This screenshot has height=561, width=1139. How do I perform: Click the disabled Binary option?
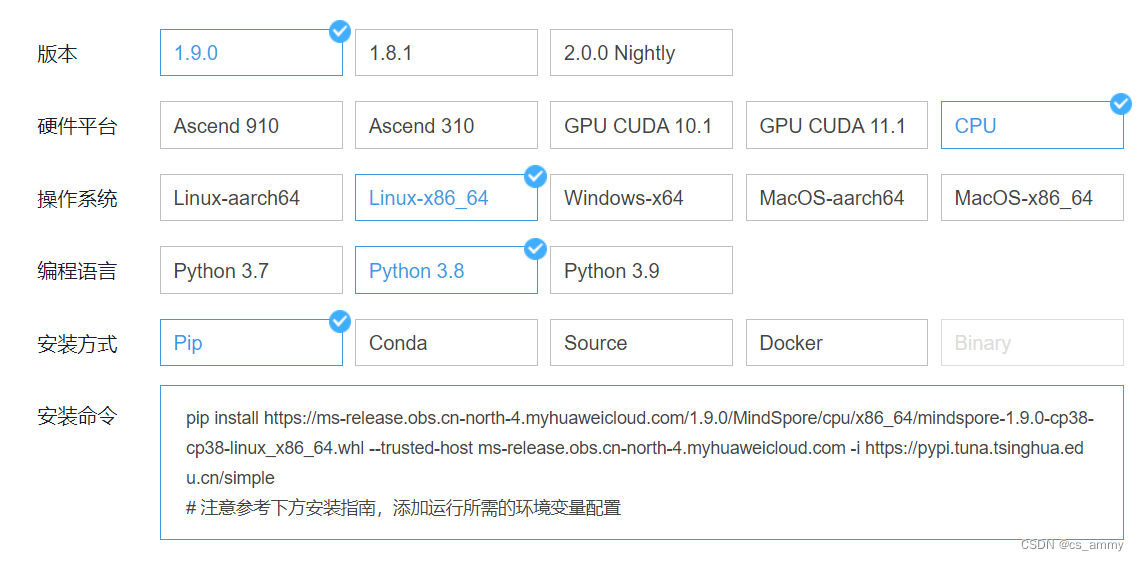(1032, 342)
